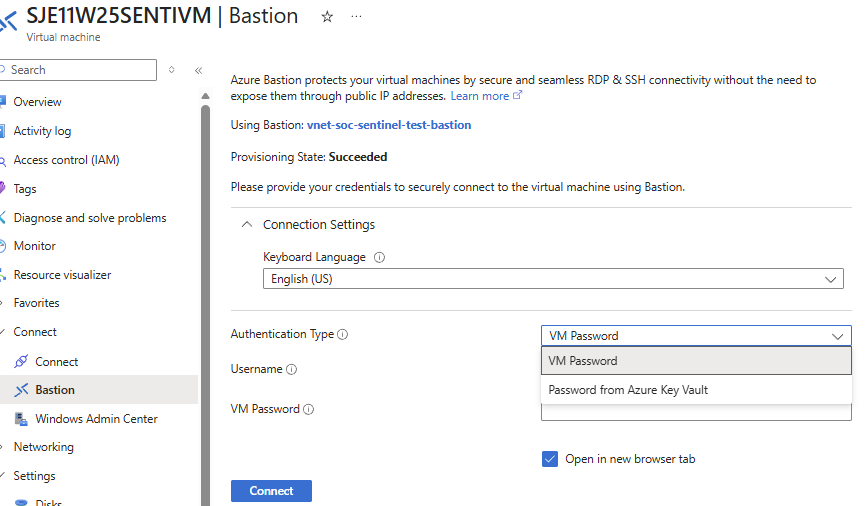Open the more options ellipsis in header
Image resolution: width=867 pixels, height=506 pixels.
tap(356, 17)
